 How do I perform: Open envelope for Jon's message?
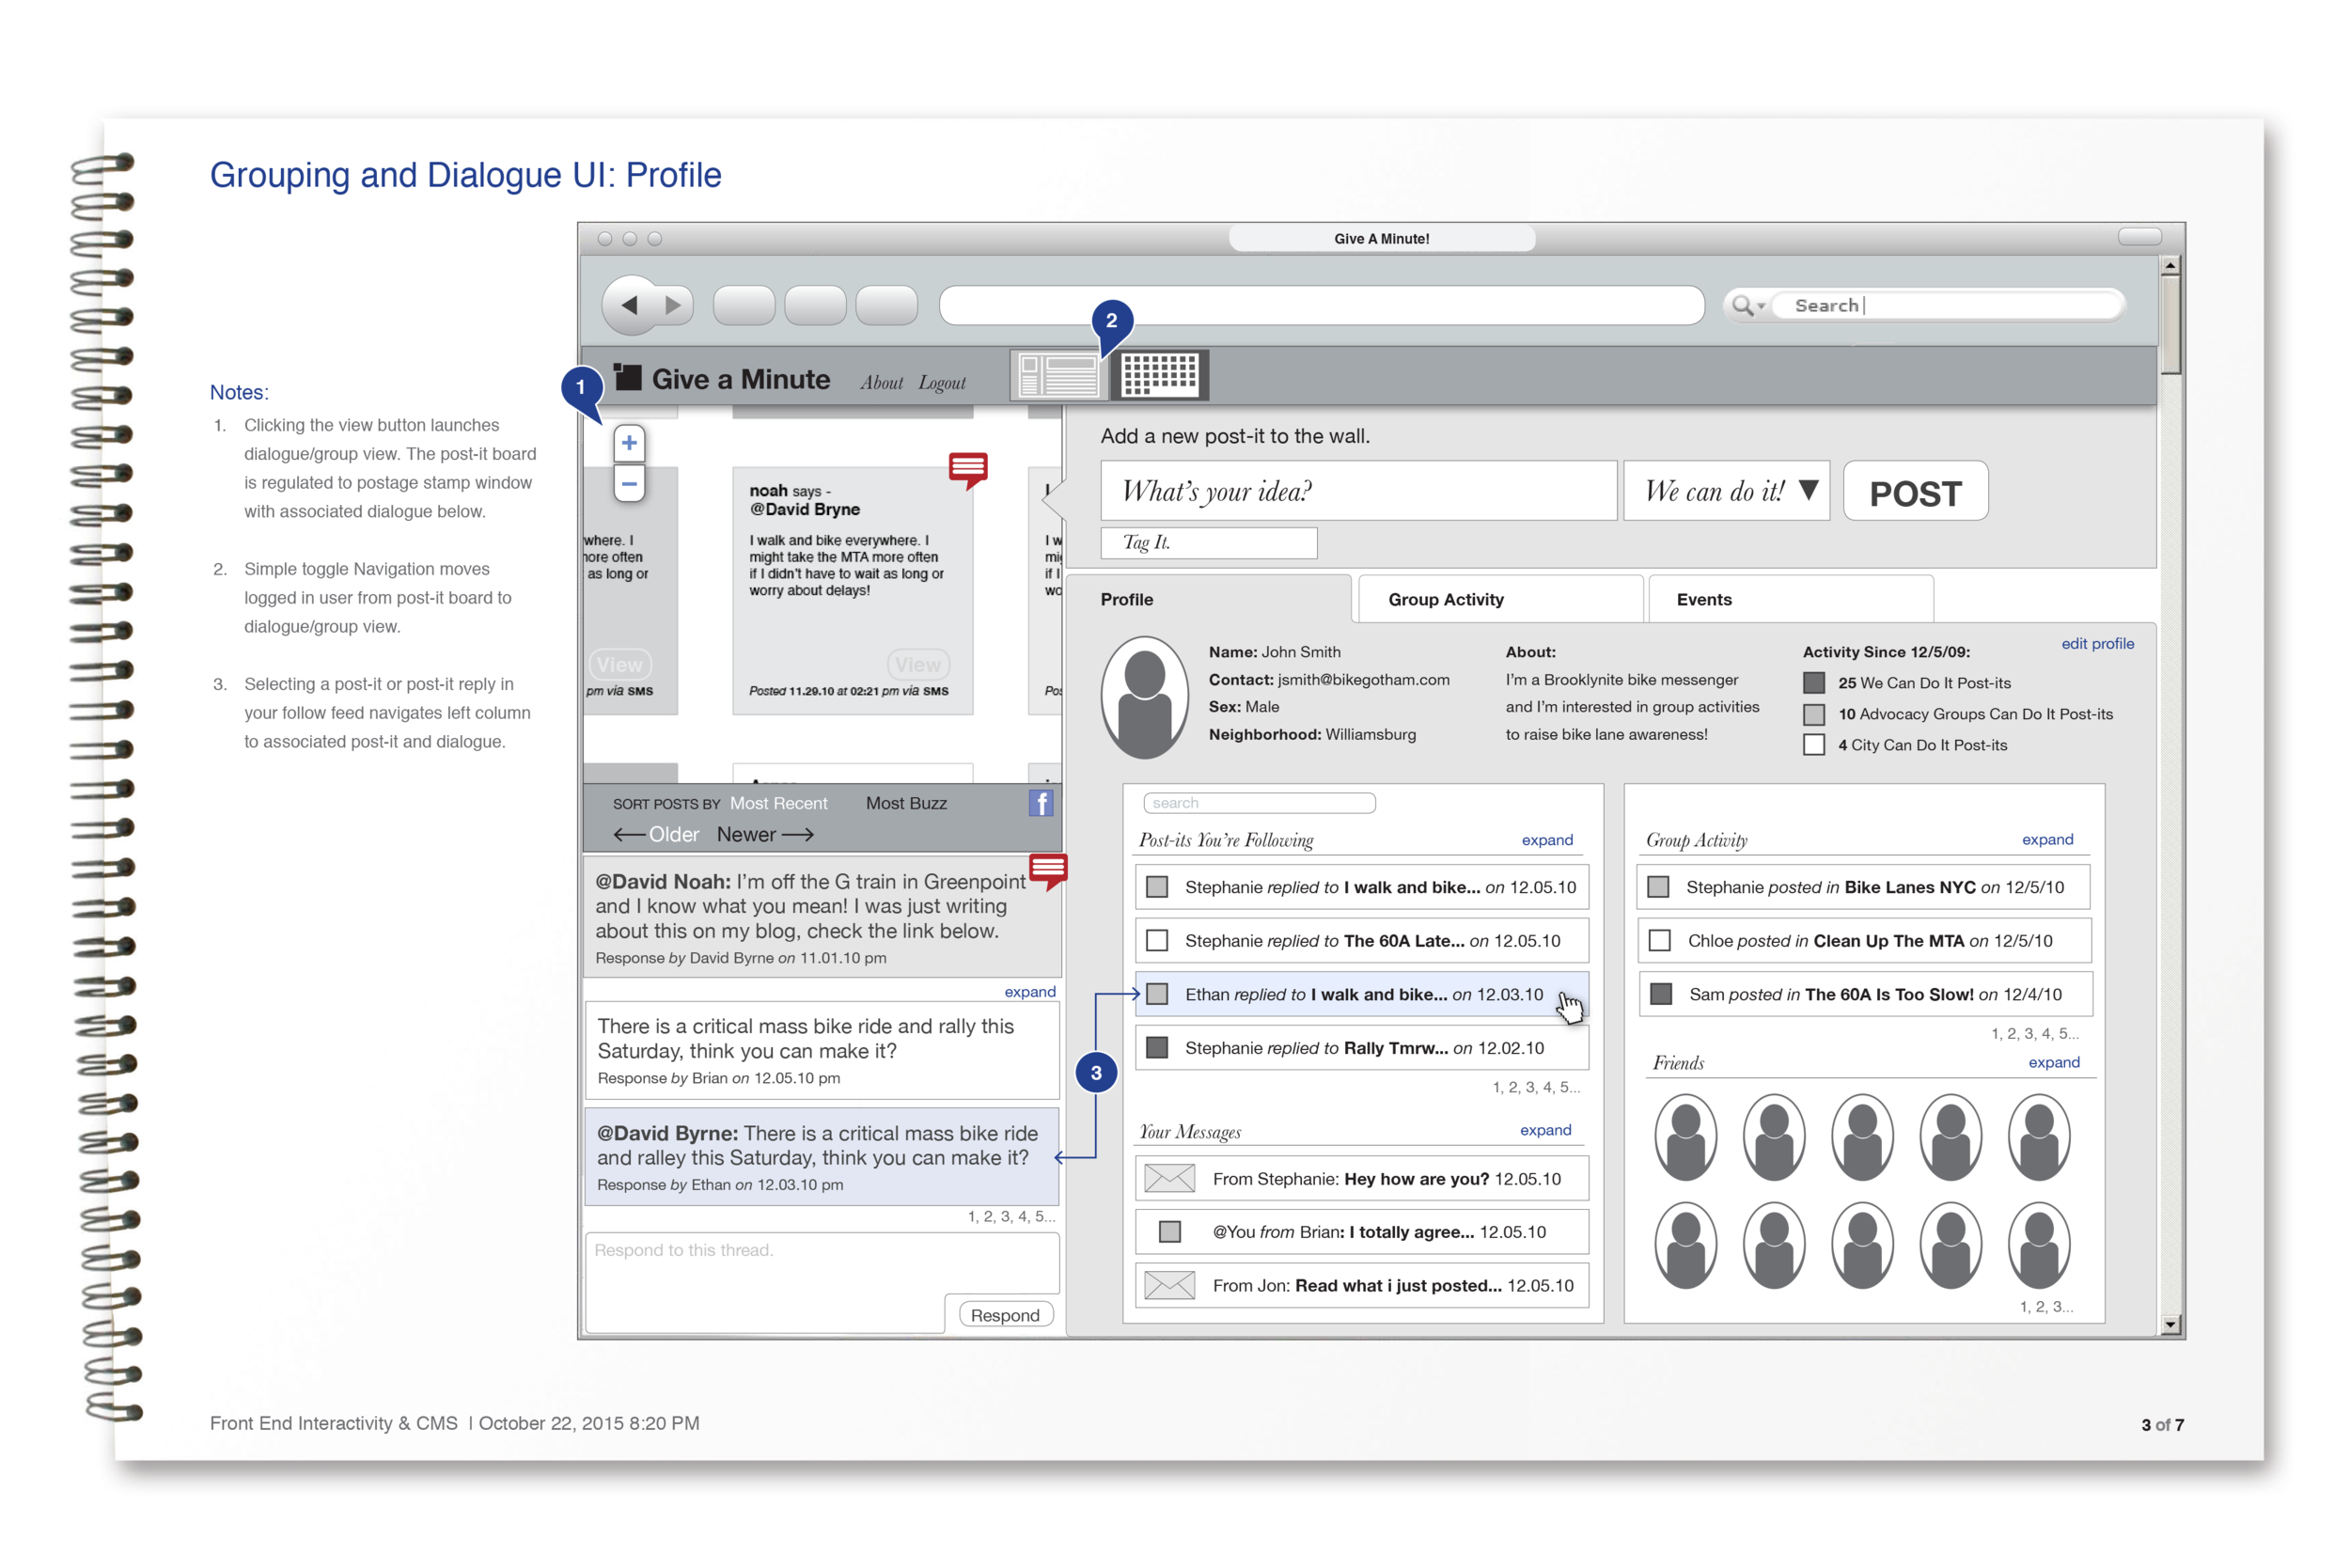pos(1169,1285)
